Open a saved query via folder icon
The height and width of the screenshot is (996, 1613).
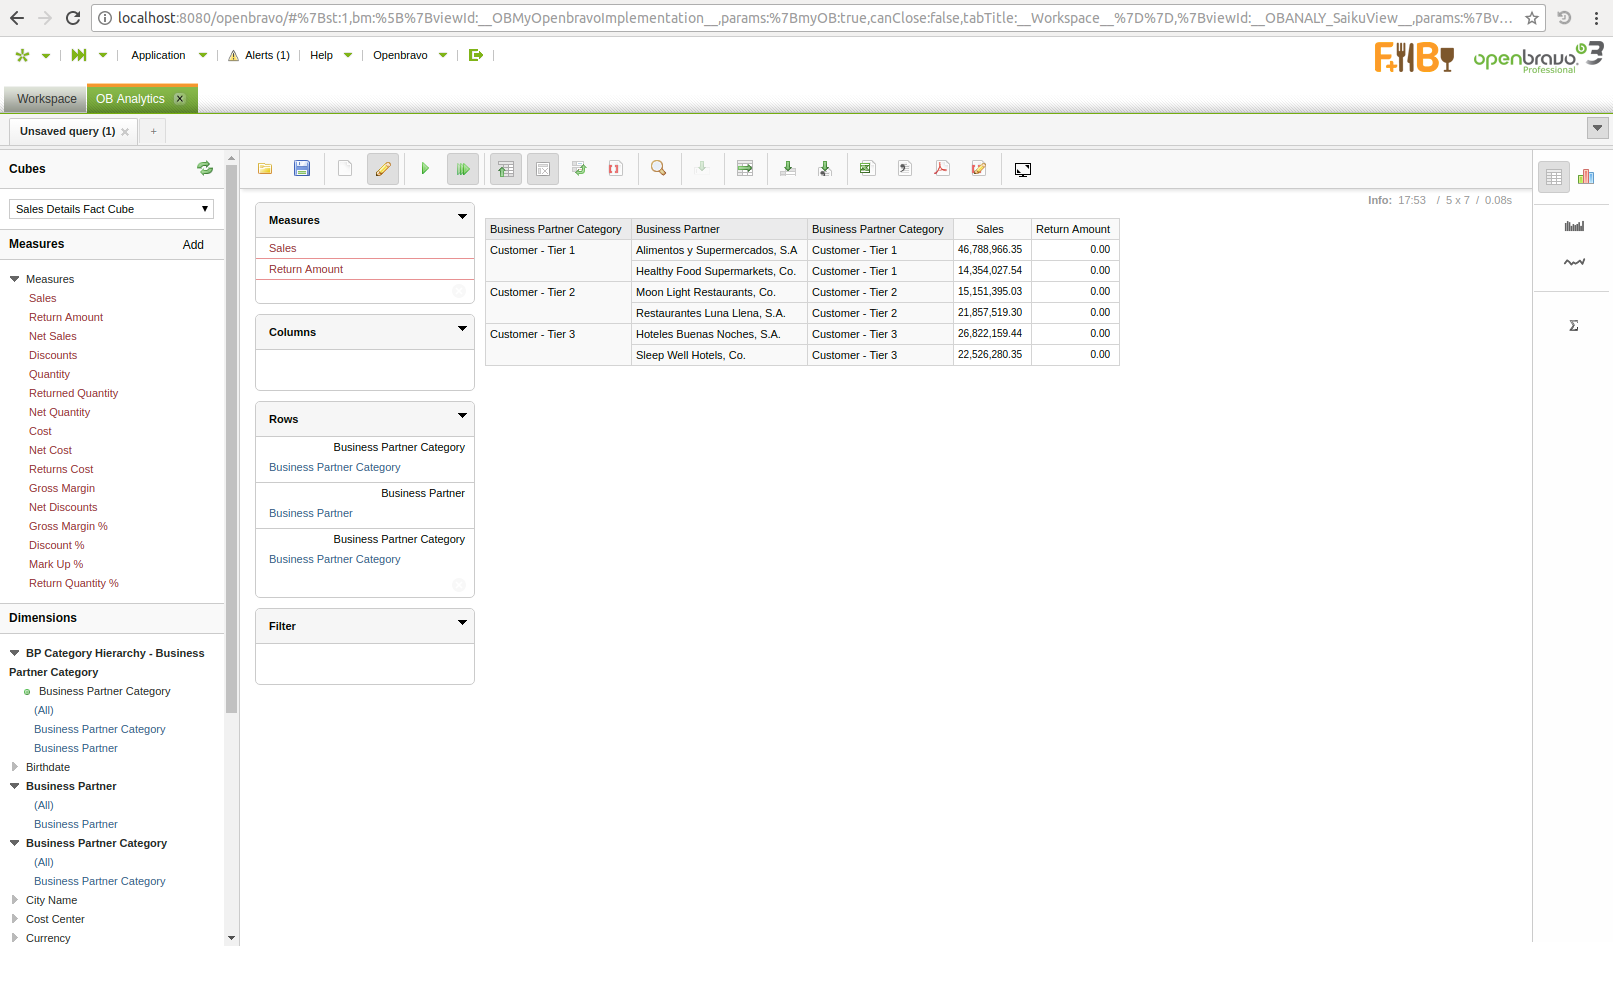coord(265,169)
